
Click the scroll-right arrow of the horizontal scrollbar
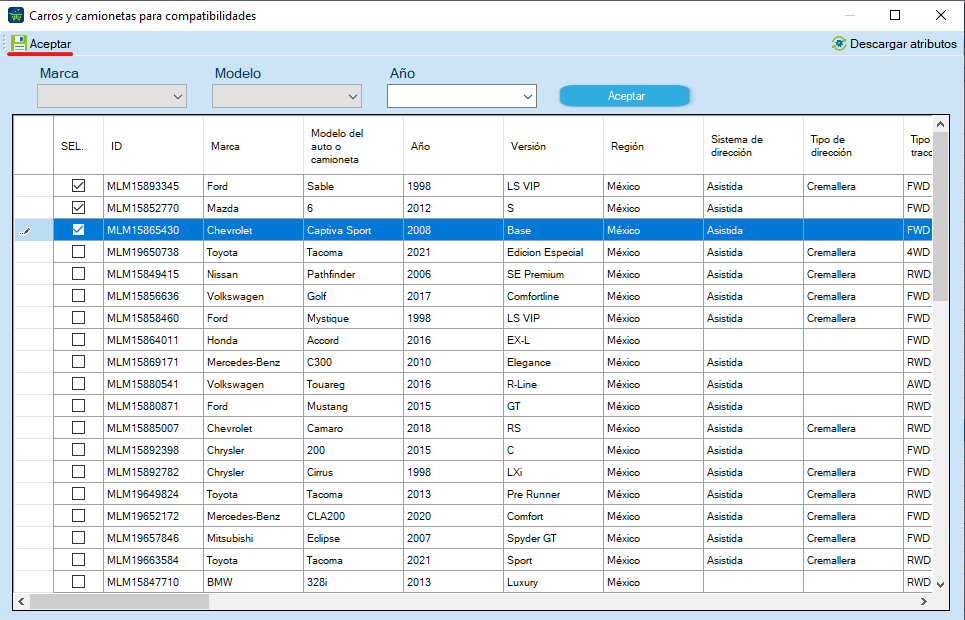923,601
